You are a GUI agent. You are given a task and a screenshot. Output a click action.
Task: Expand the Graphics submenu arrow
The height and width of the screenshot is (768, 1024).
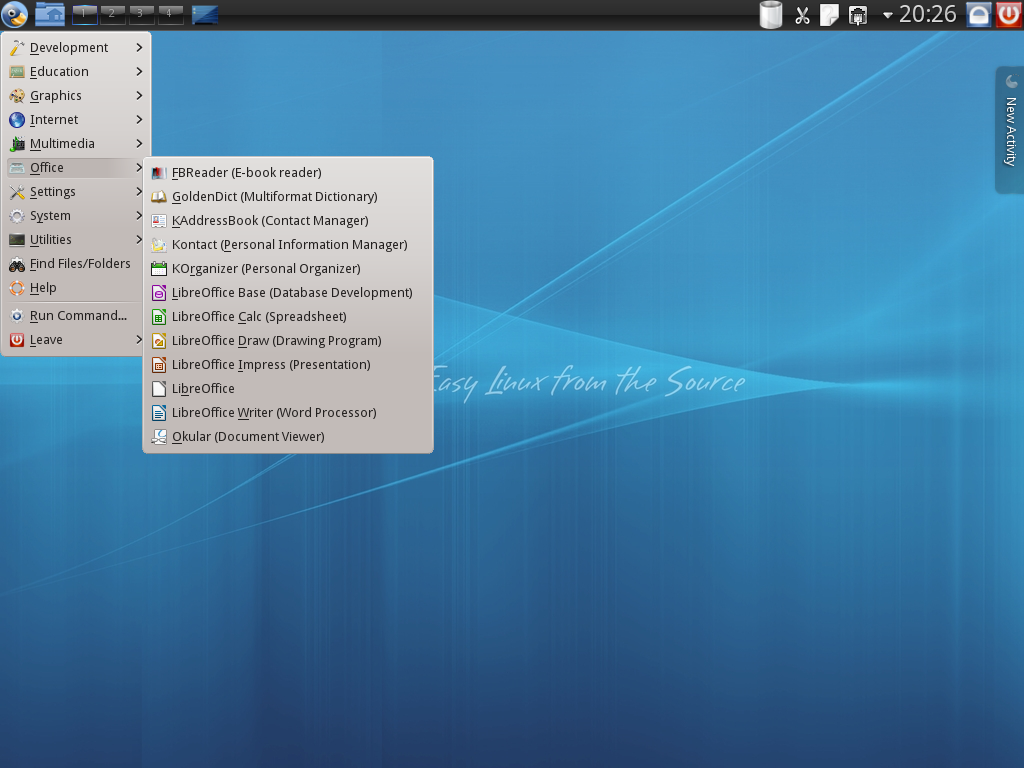138,95
